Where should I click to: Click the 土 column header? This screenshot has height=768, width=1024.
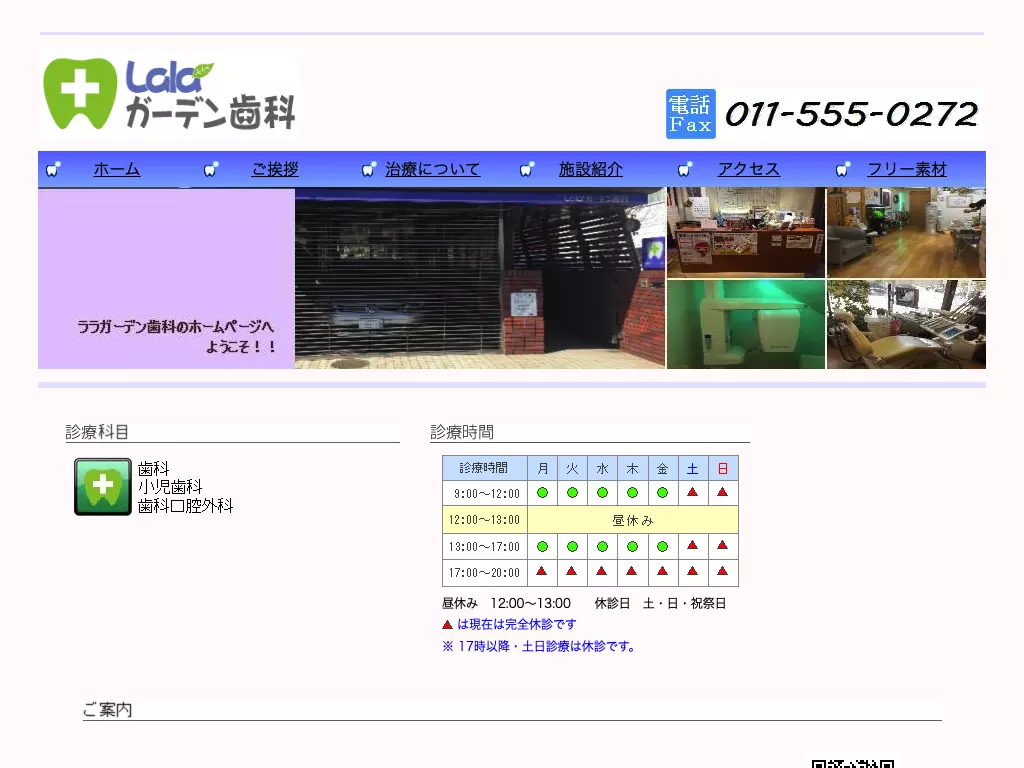692,468
